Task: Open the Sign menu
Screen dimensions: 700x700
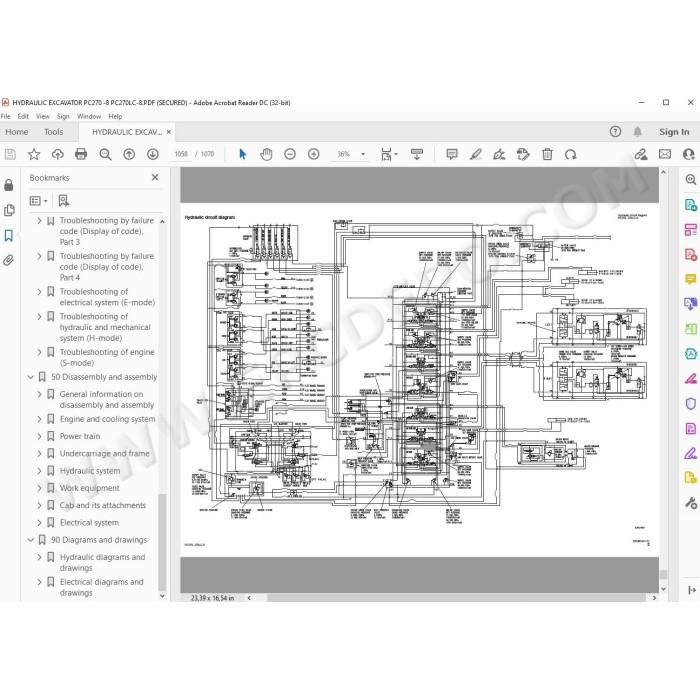Action: click(63, 117)
